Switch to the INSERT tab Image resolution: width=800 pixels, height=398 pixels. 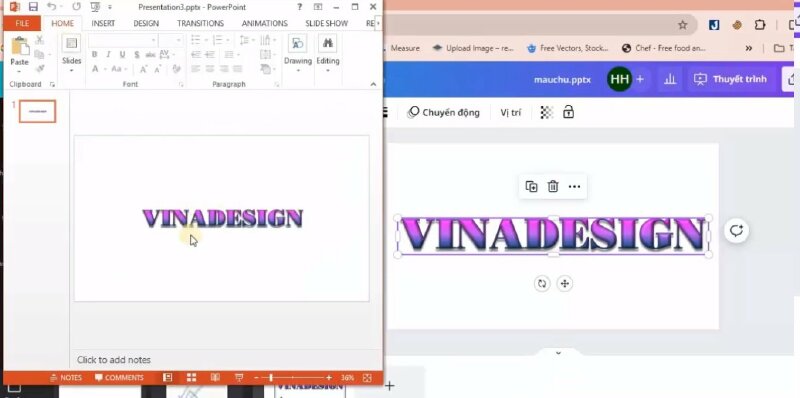(x=103, y=23)
